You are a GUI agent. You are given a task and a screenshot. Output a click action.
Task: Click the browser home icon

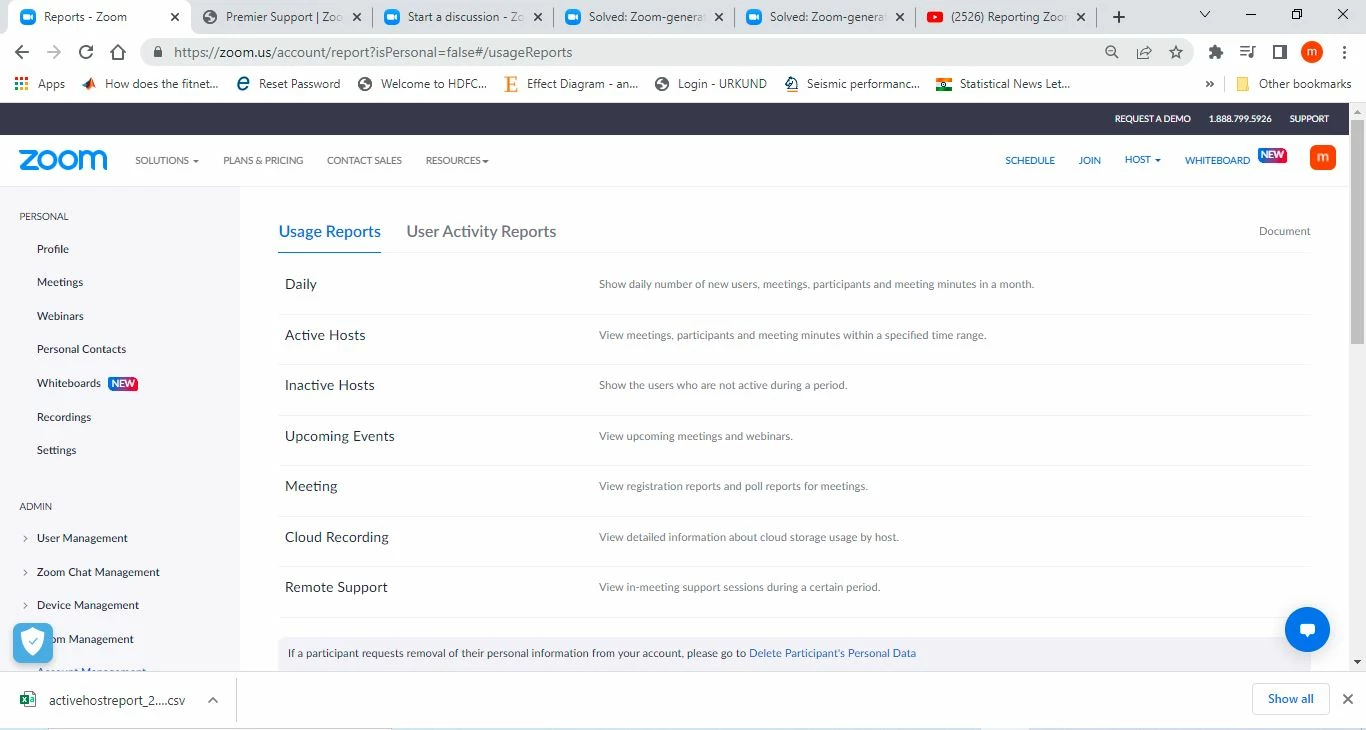click(x=118, y=52)
